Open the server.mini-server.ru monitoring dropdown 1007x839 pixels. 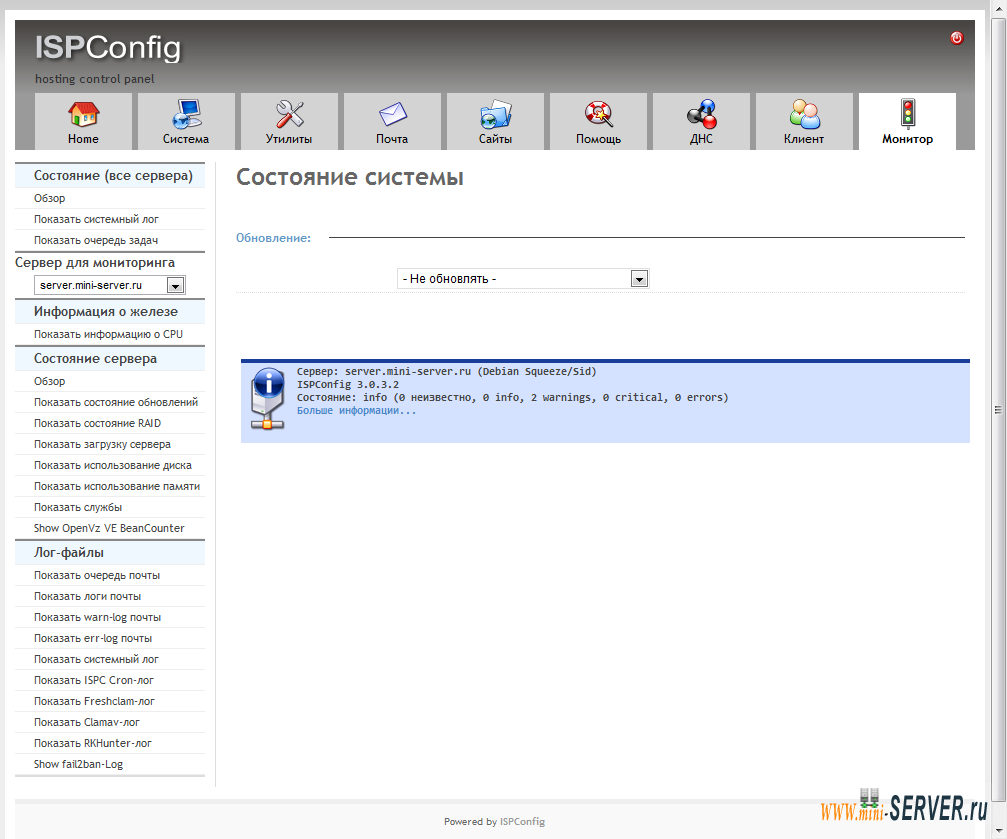click(x=109, y=285)
